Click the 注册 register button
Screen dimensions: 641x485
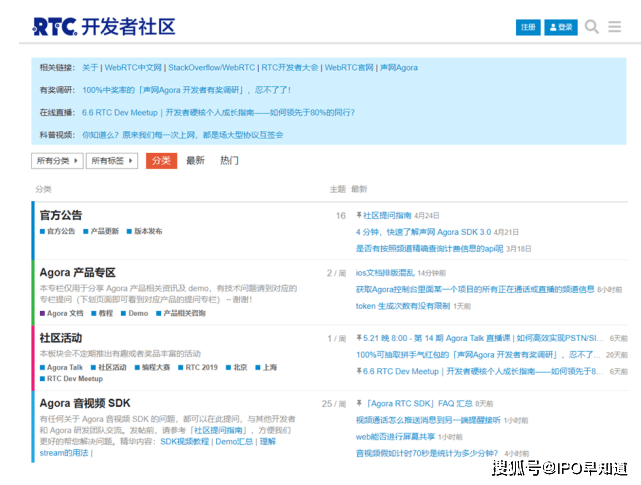click(x=528, y=27)
